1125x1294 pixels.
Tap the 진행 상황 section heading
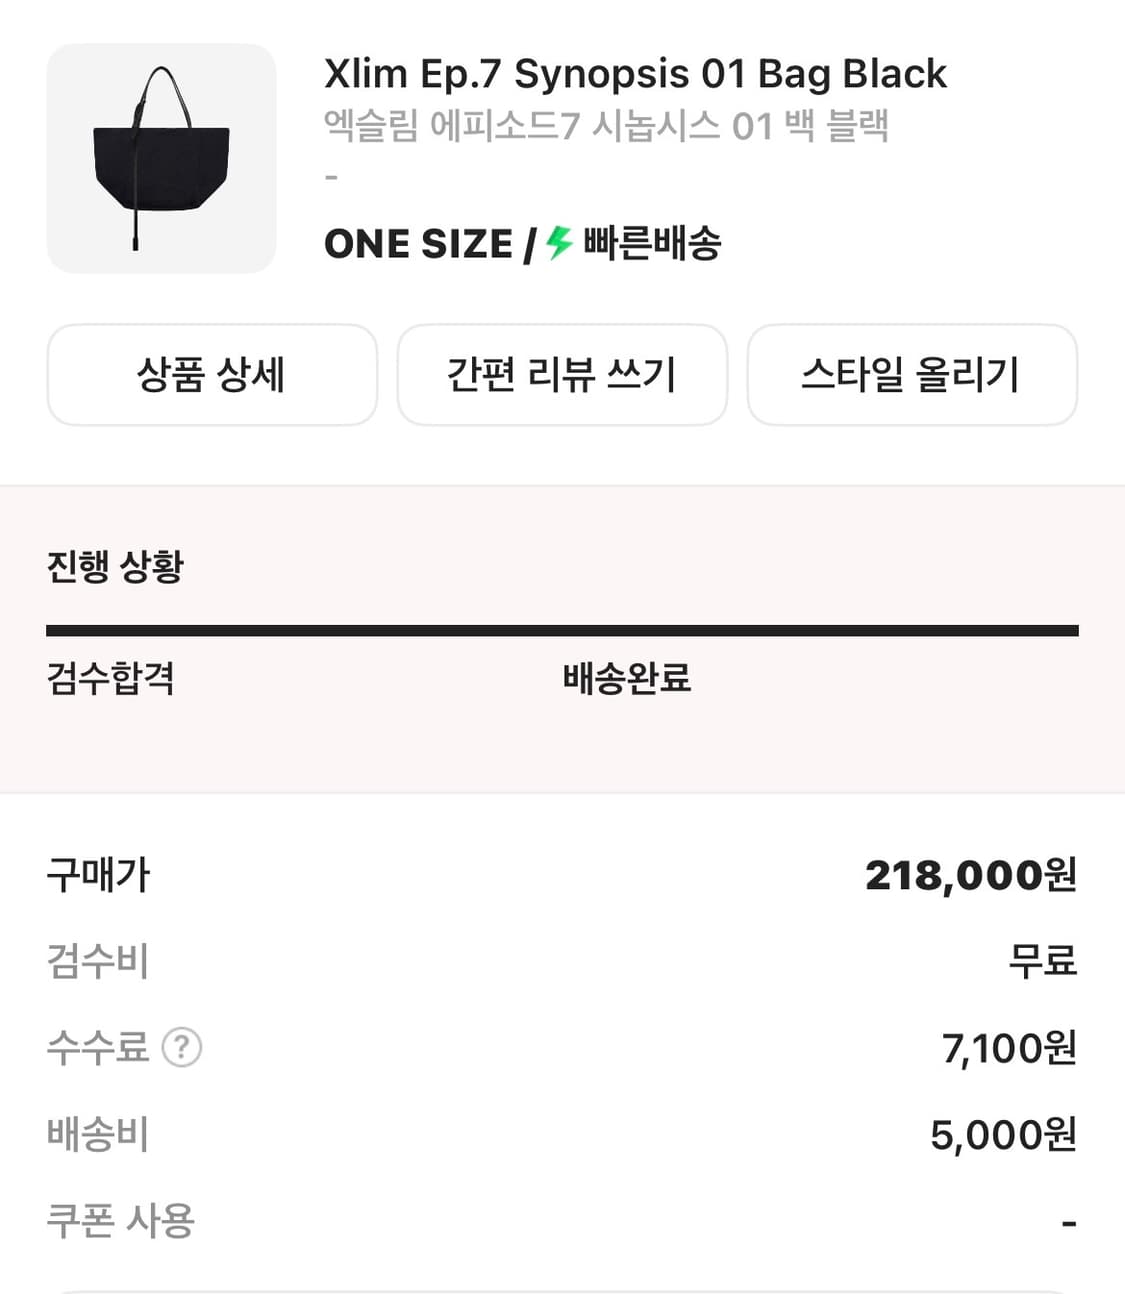[x=115, y=566]
